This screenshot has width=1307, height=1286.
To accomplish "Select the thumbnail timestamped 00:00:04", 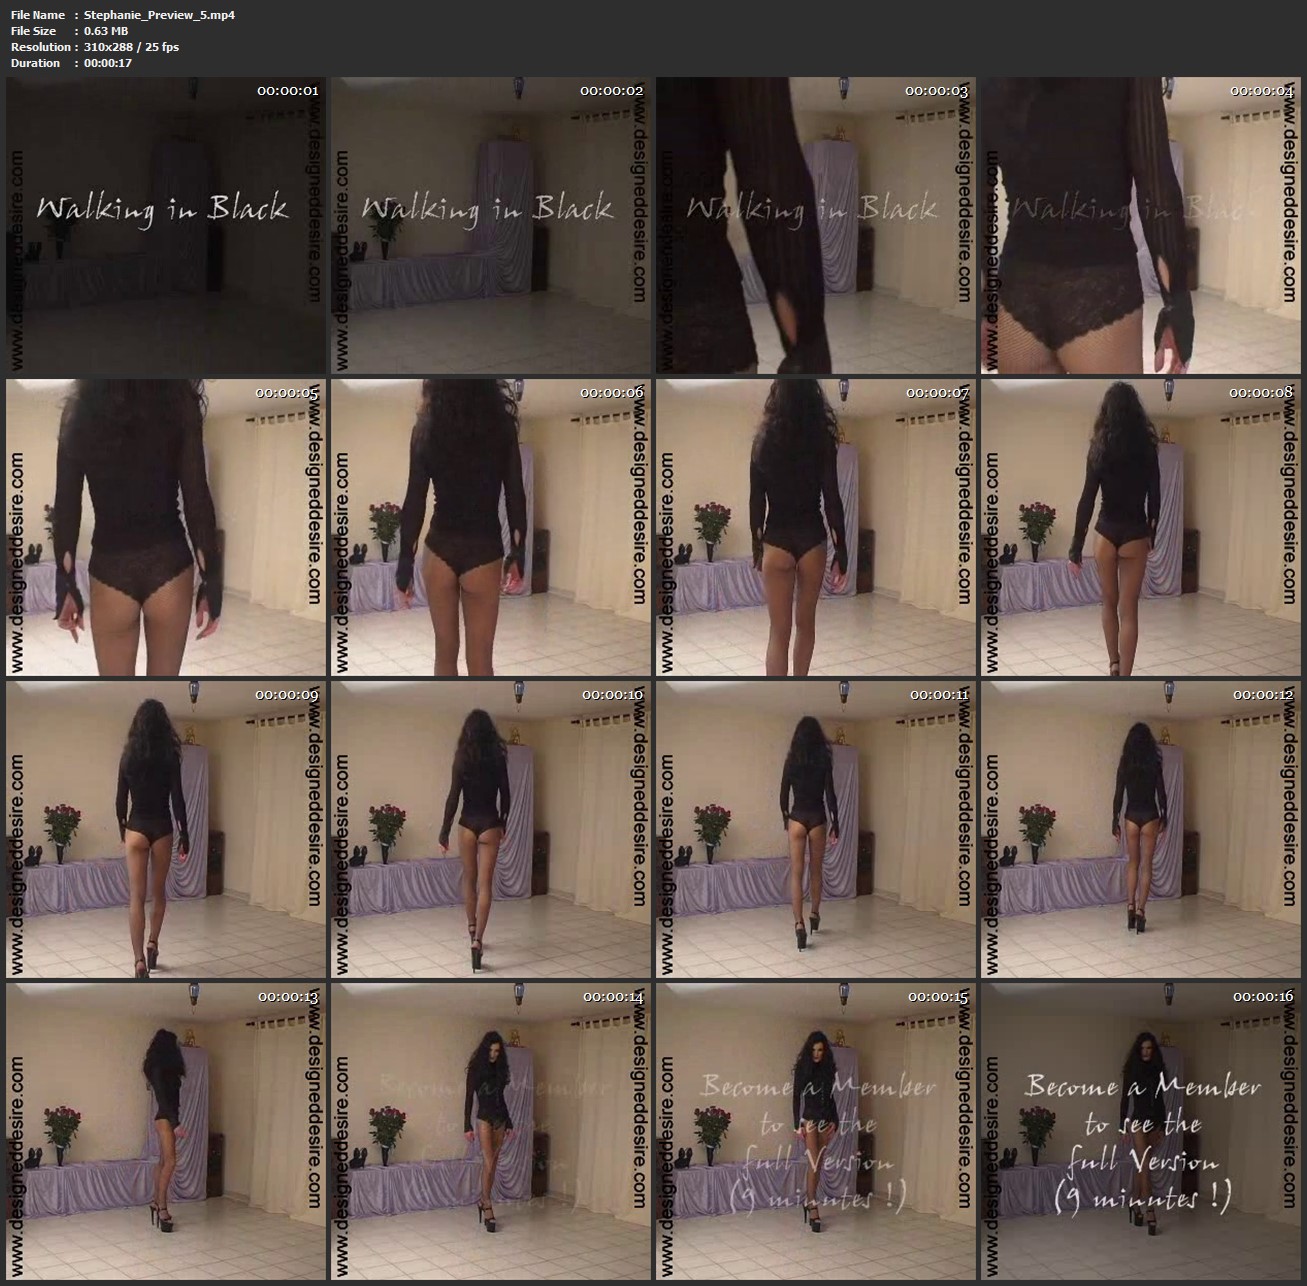I will (1141, 225).
